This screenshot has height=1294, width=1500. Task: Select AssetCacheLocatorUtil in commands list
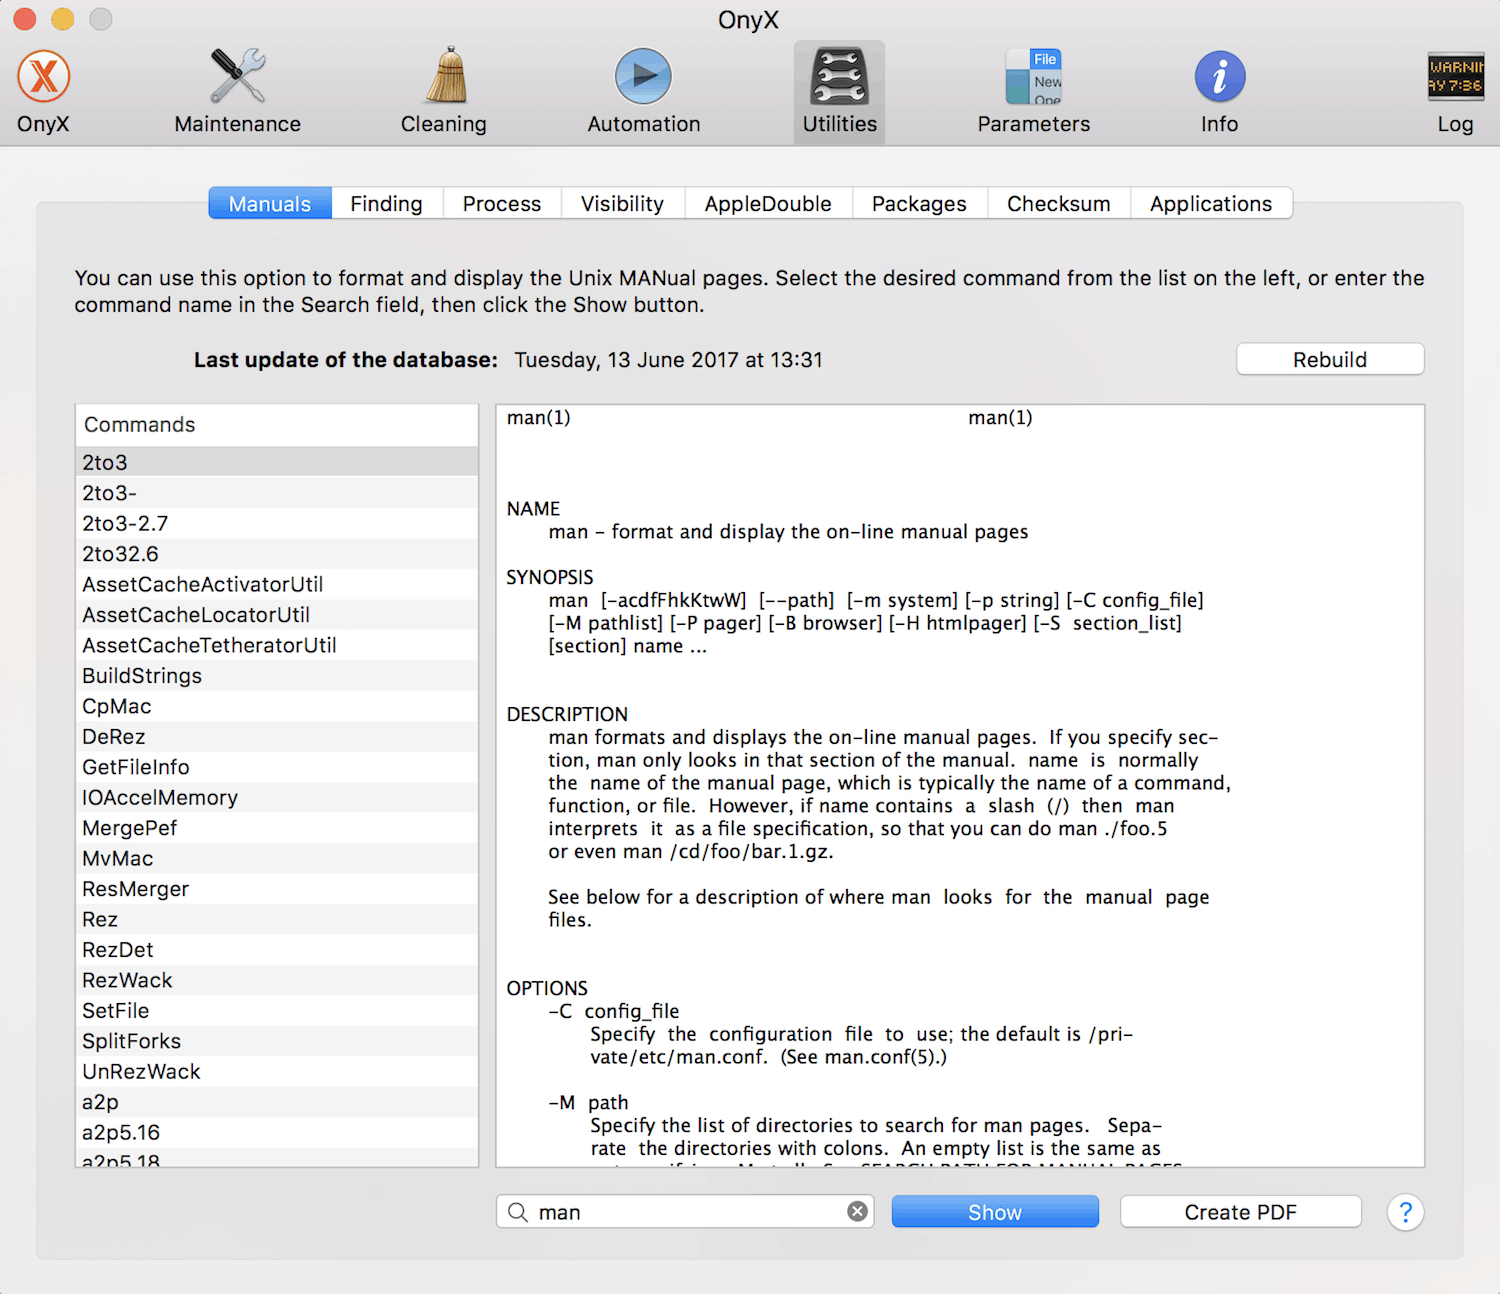point(196,615)
